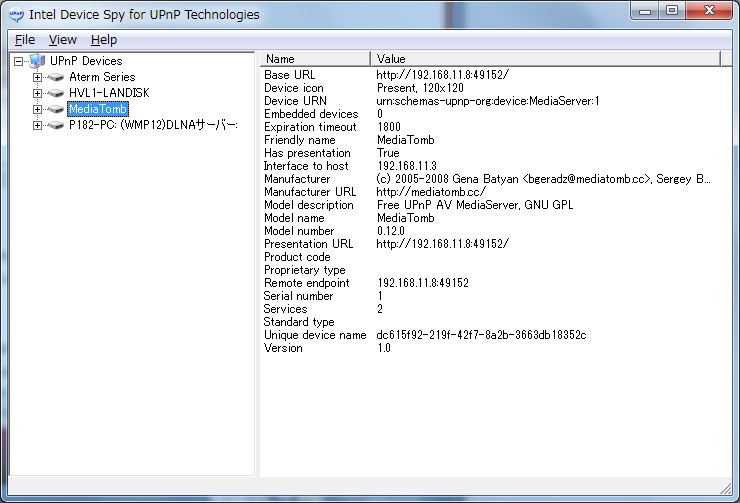Screen dimensions: 740x503
Task: Open the View menu
Action: (63, 40)
